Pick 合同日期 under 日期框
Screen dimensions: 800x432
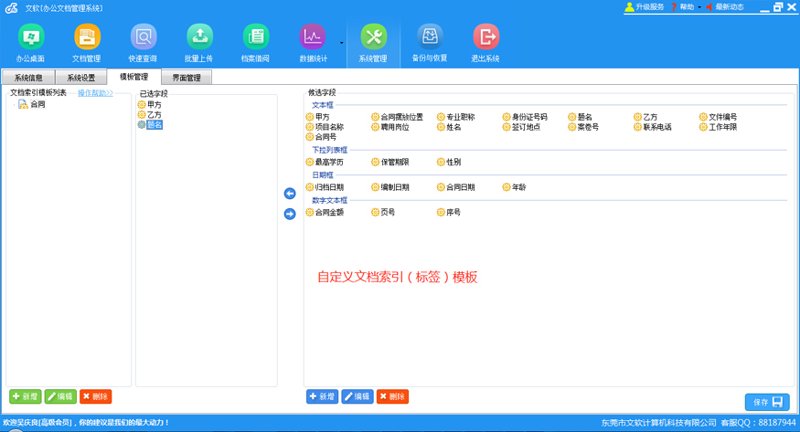tap(456, 187)
